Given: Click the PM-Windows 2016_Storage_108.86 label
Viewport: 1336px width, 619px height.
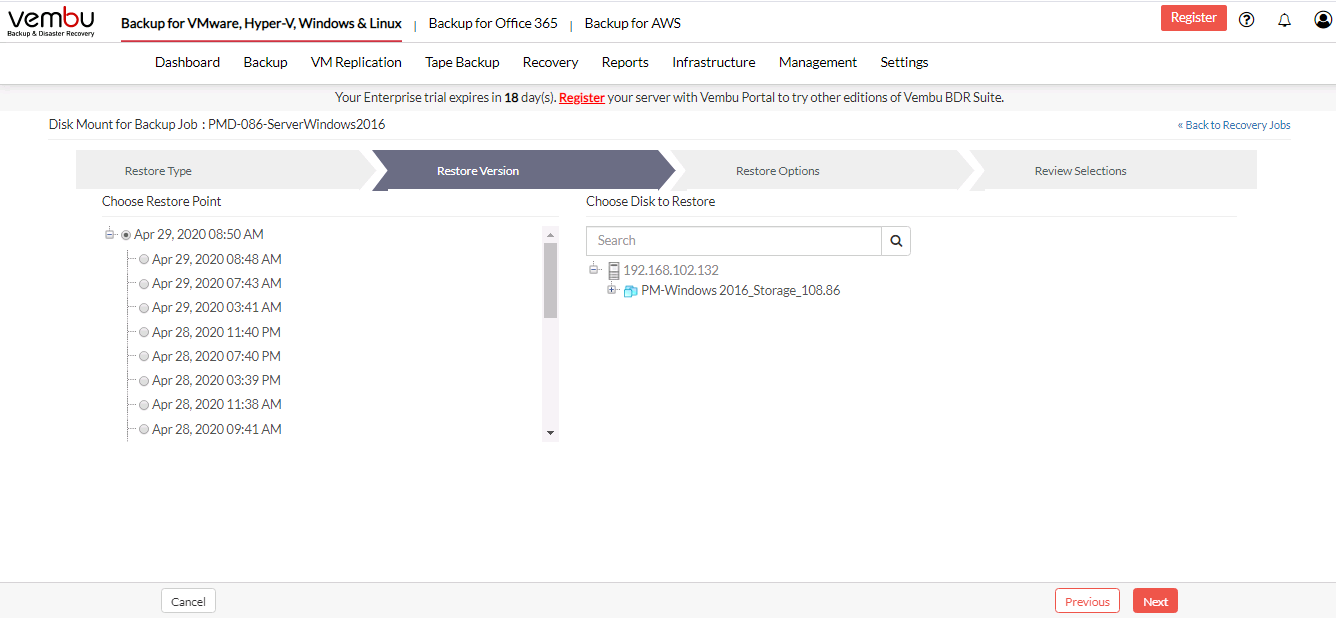Looking at the screenshot, I should [741, 291].
